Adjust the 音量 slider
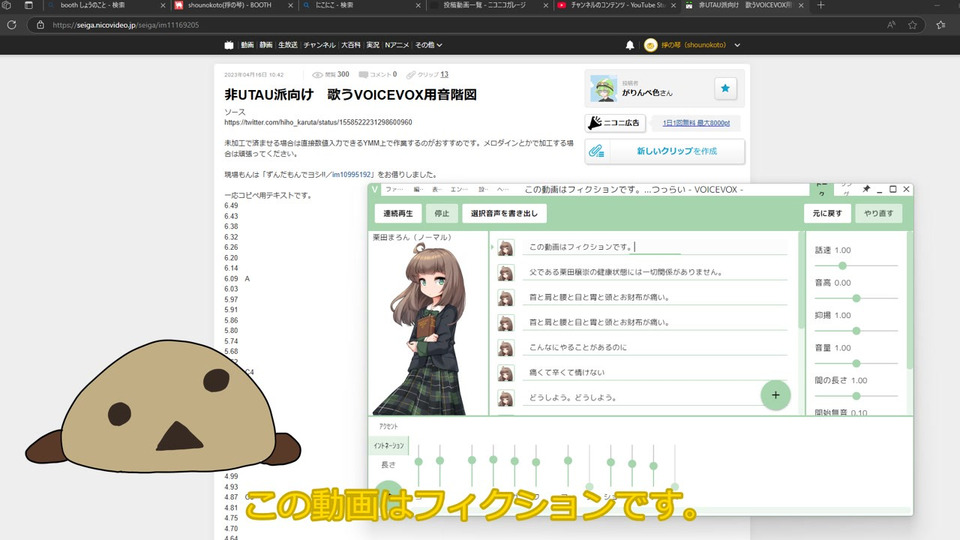 [x=856, y=363]
